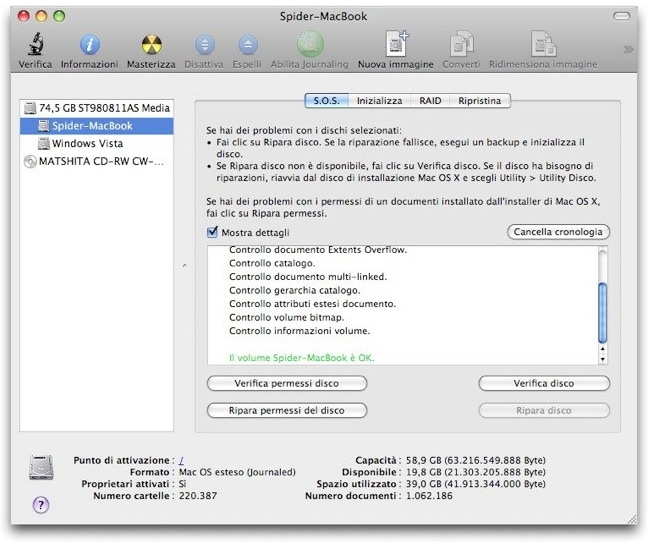
Task: Click the toolbar hide pill button
Action: [x=622, y=16]
